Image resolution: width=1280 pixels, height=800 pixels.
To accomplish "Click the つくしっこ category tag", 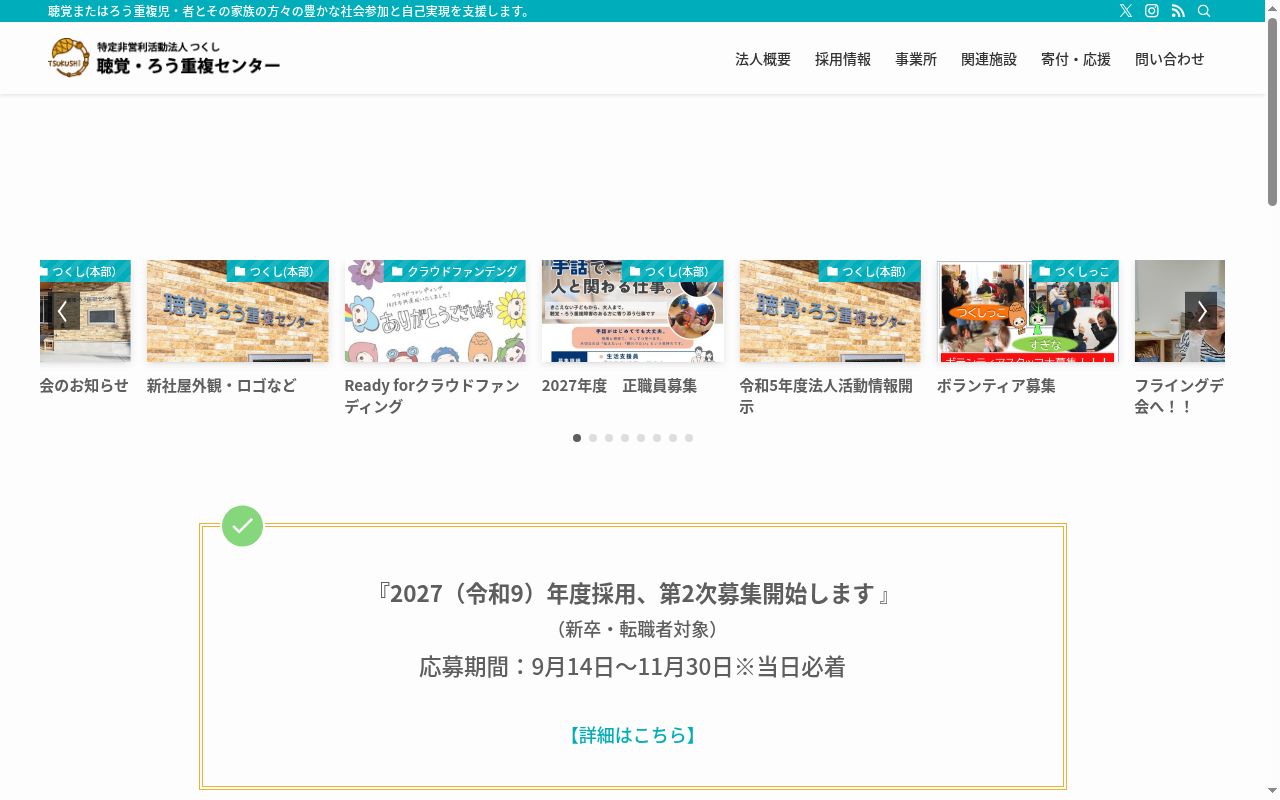I will click(x=1074, y=271).
